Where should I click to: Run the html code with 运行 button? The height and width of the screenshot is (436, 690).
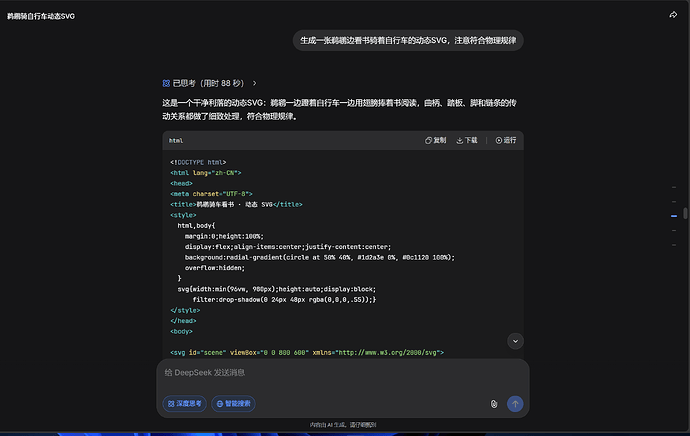(506, 140)
